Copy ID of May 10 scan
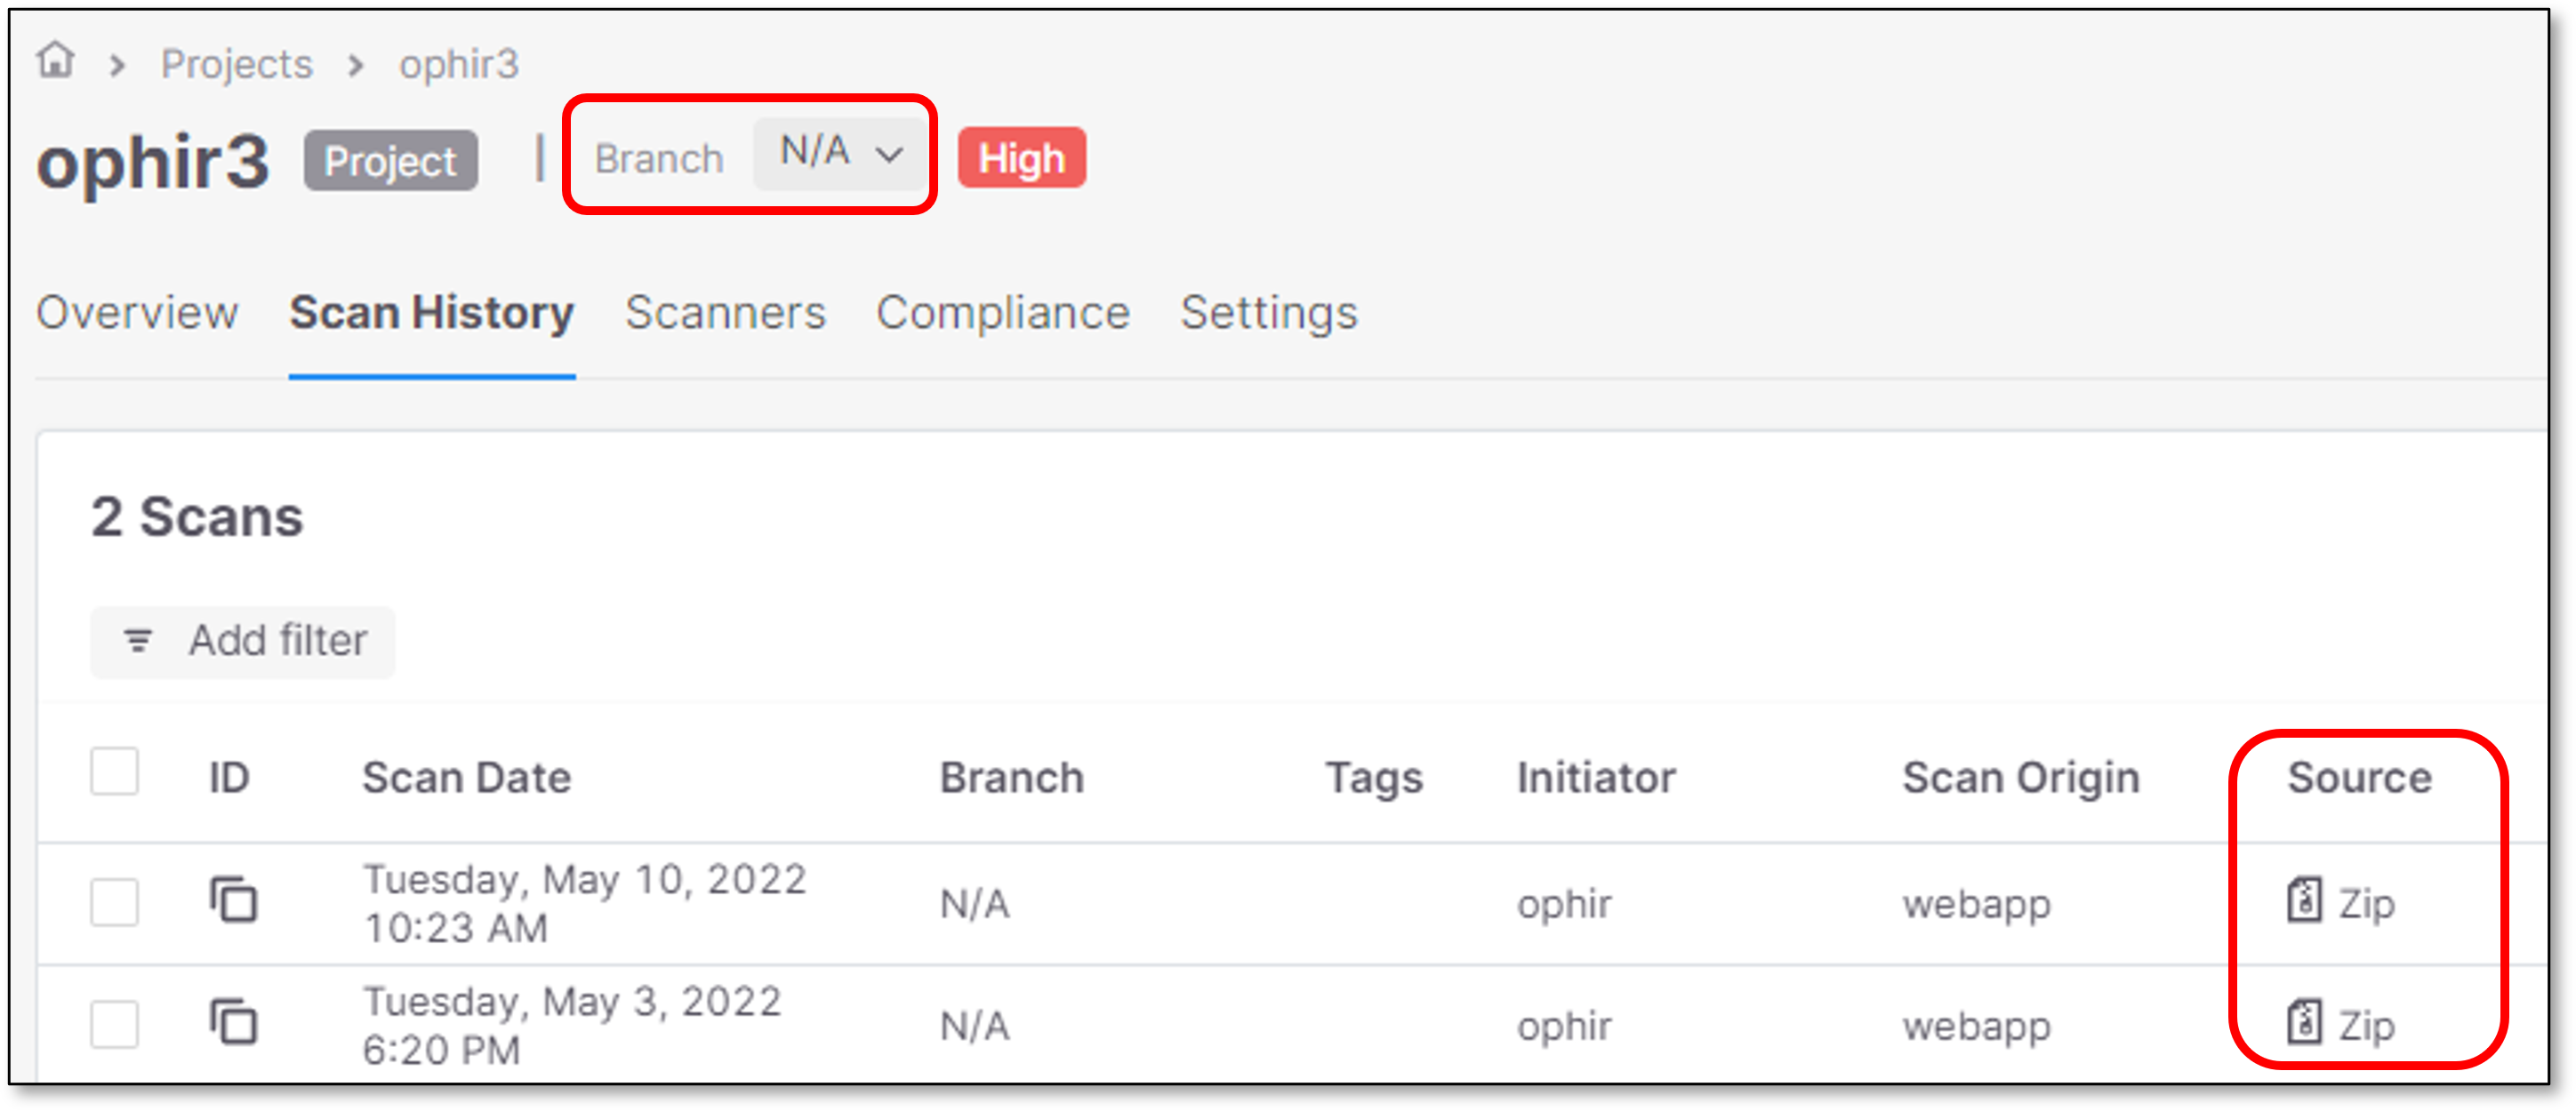2576x1111 pixels. 233,900
